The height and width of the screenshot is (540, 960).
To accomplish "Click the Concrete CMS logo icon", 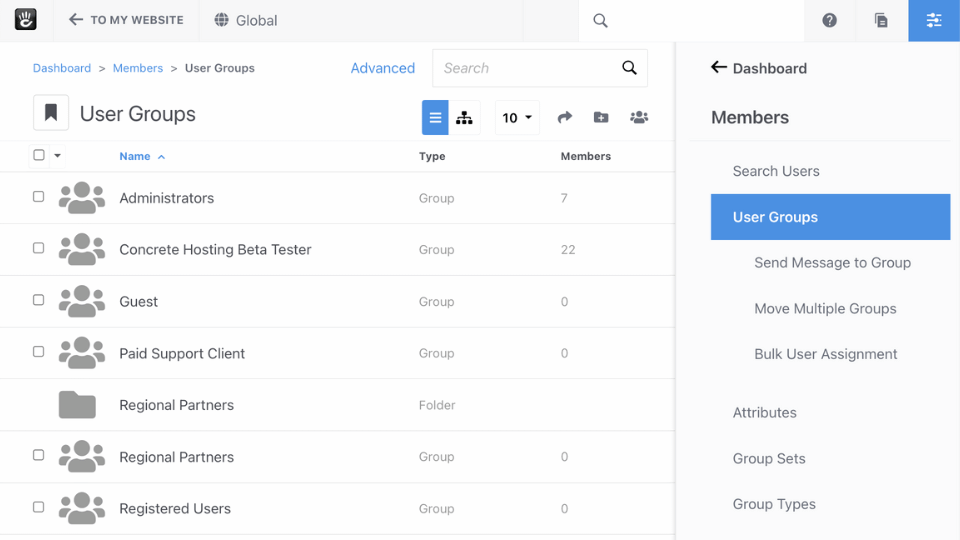I will [x=25, y=20].
